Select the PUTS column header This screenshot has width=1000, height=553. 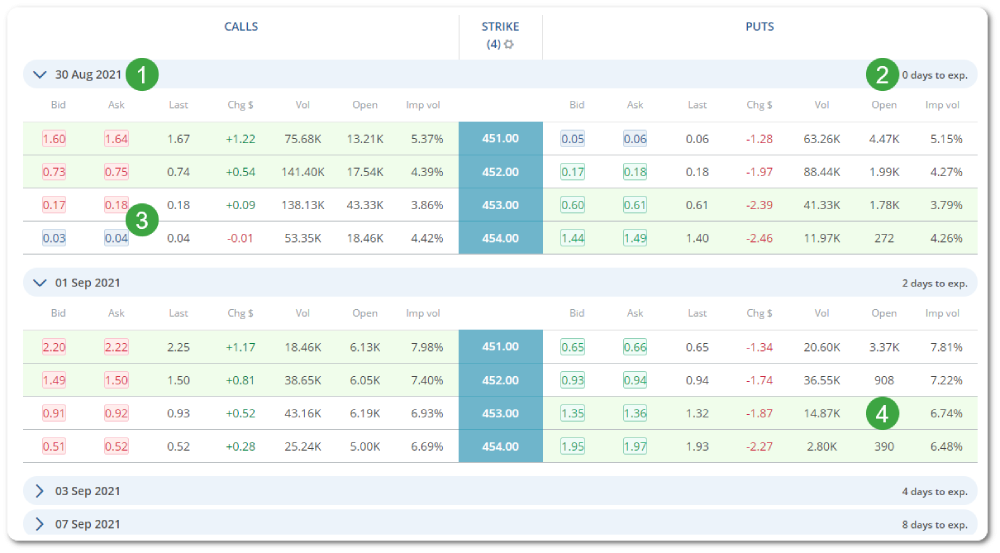click(x=759, y=27)
